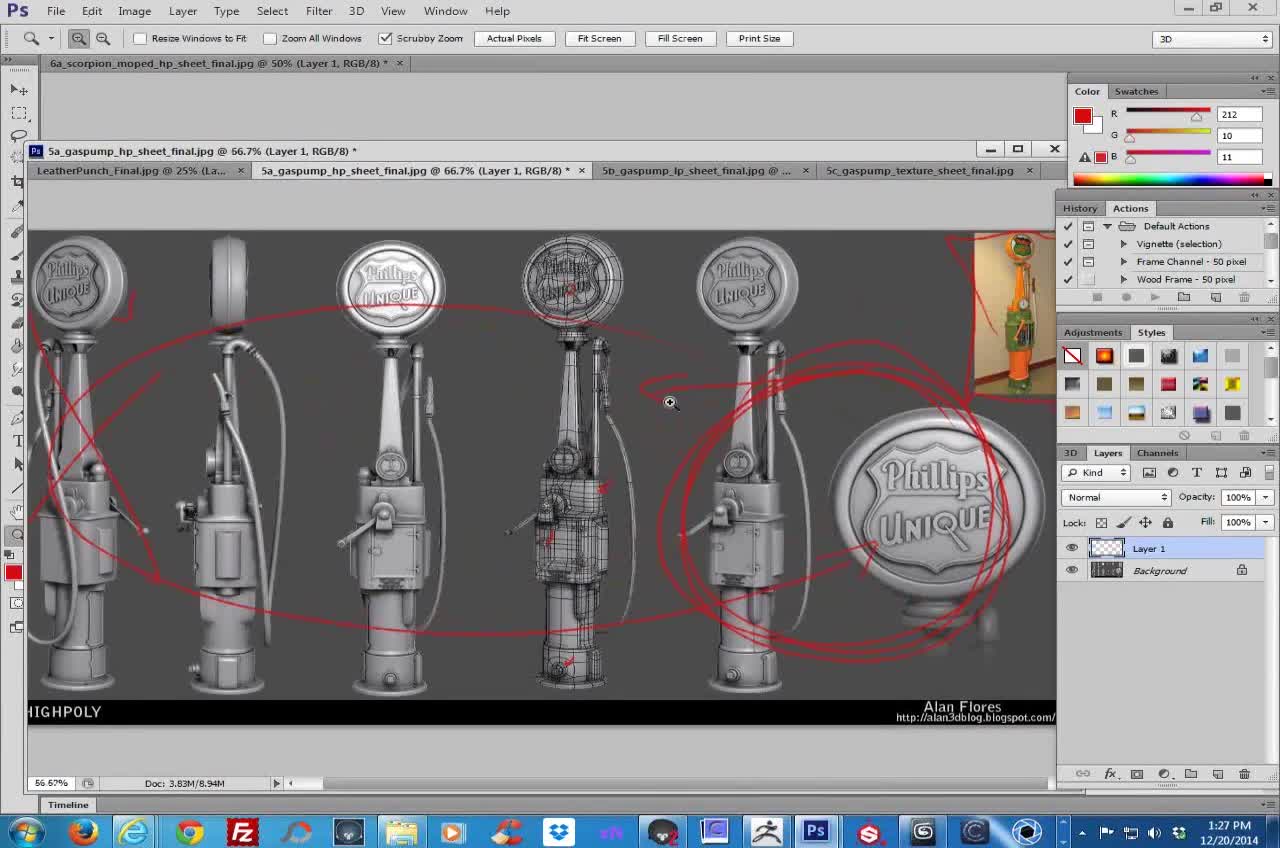The image size is (1280, 848).
Task: Toggle Wood Frame action checkmark
Action: (1068, 279)
